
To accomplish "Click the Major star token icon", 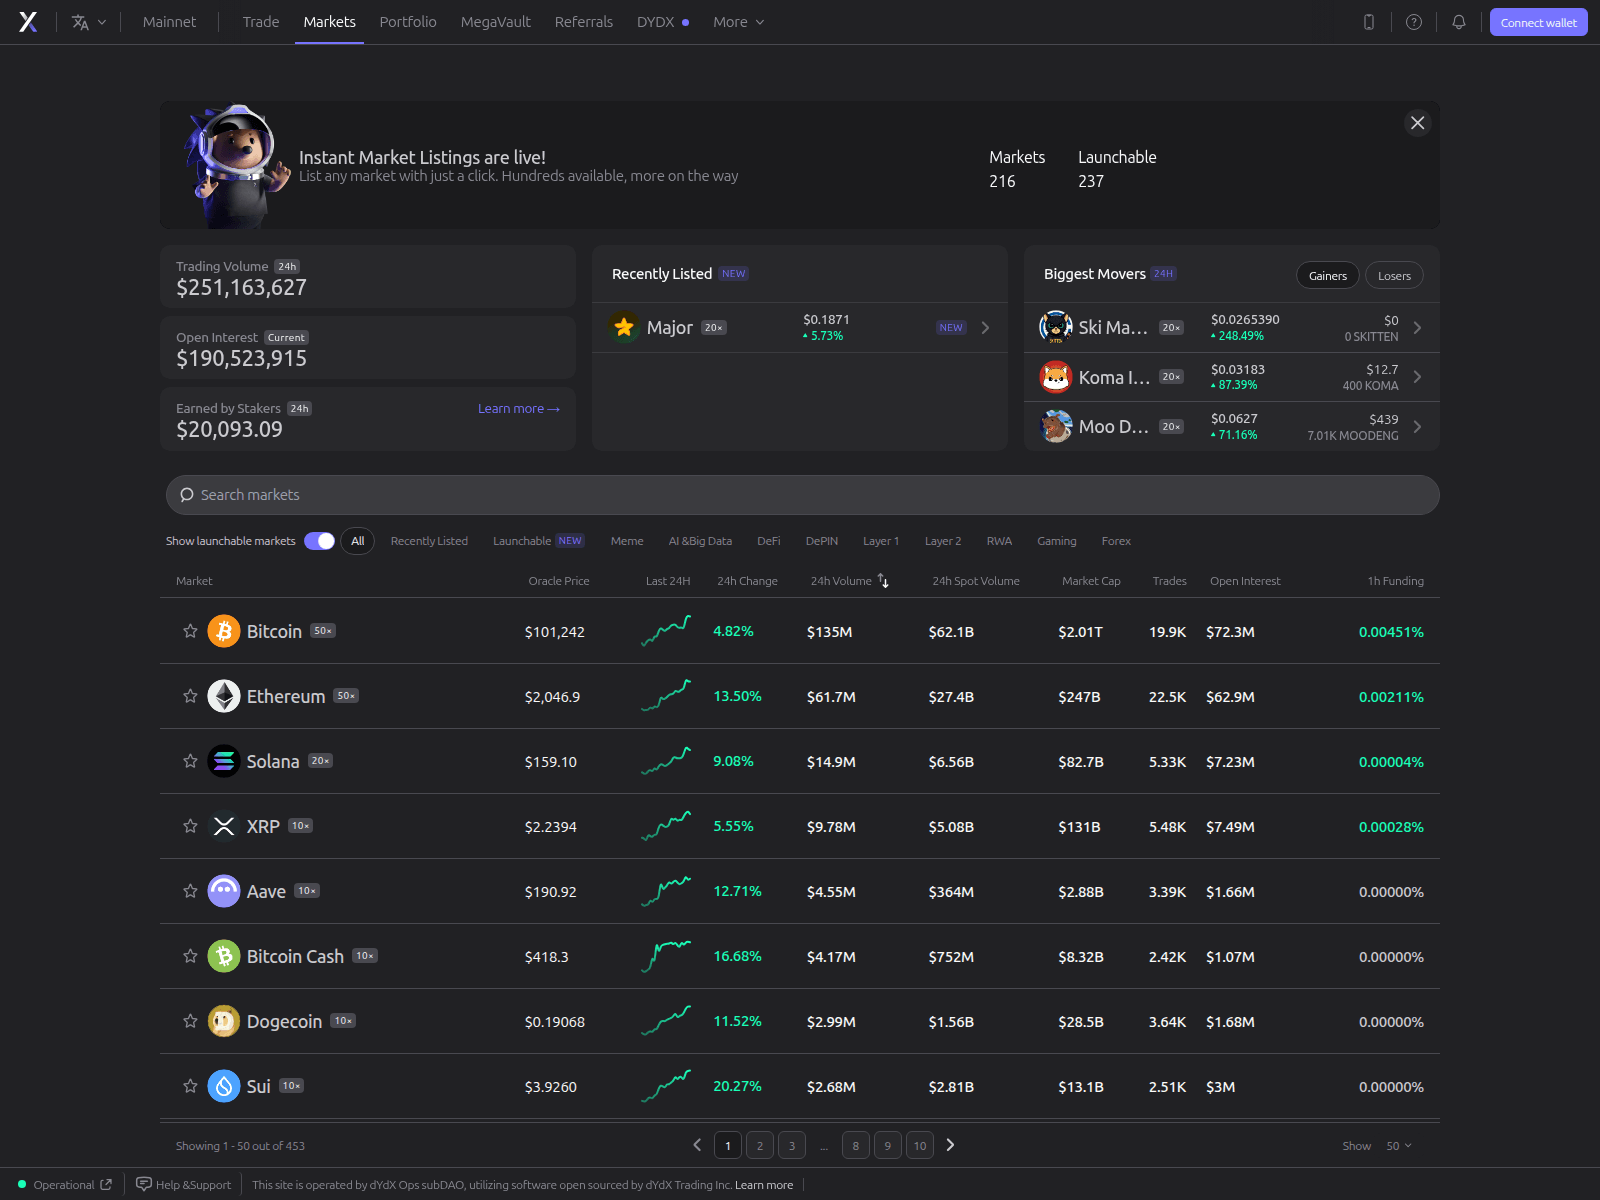I will (x=624, y=327).
